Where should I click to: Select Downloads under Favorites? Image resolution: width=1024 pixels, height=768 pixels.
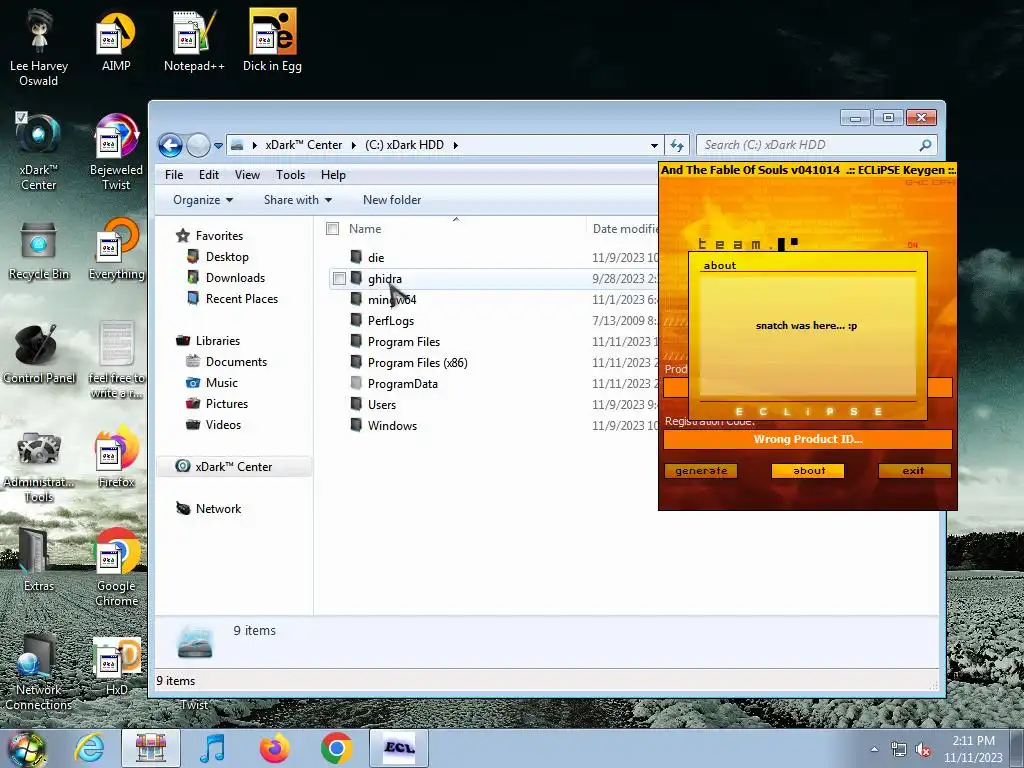235,278
